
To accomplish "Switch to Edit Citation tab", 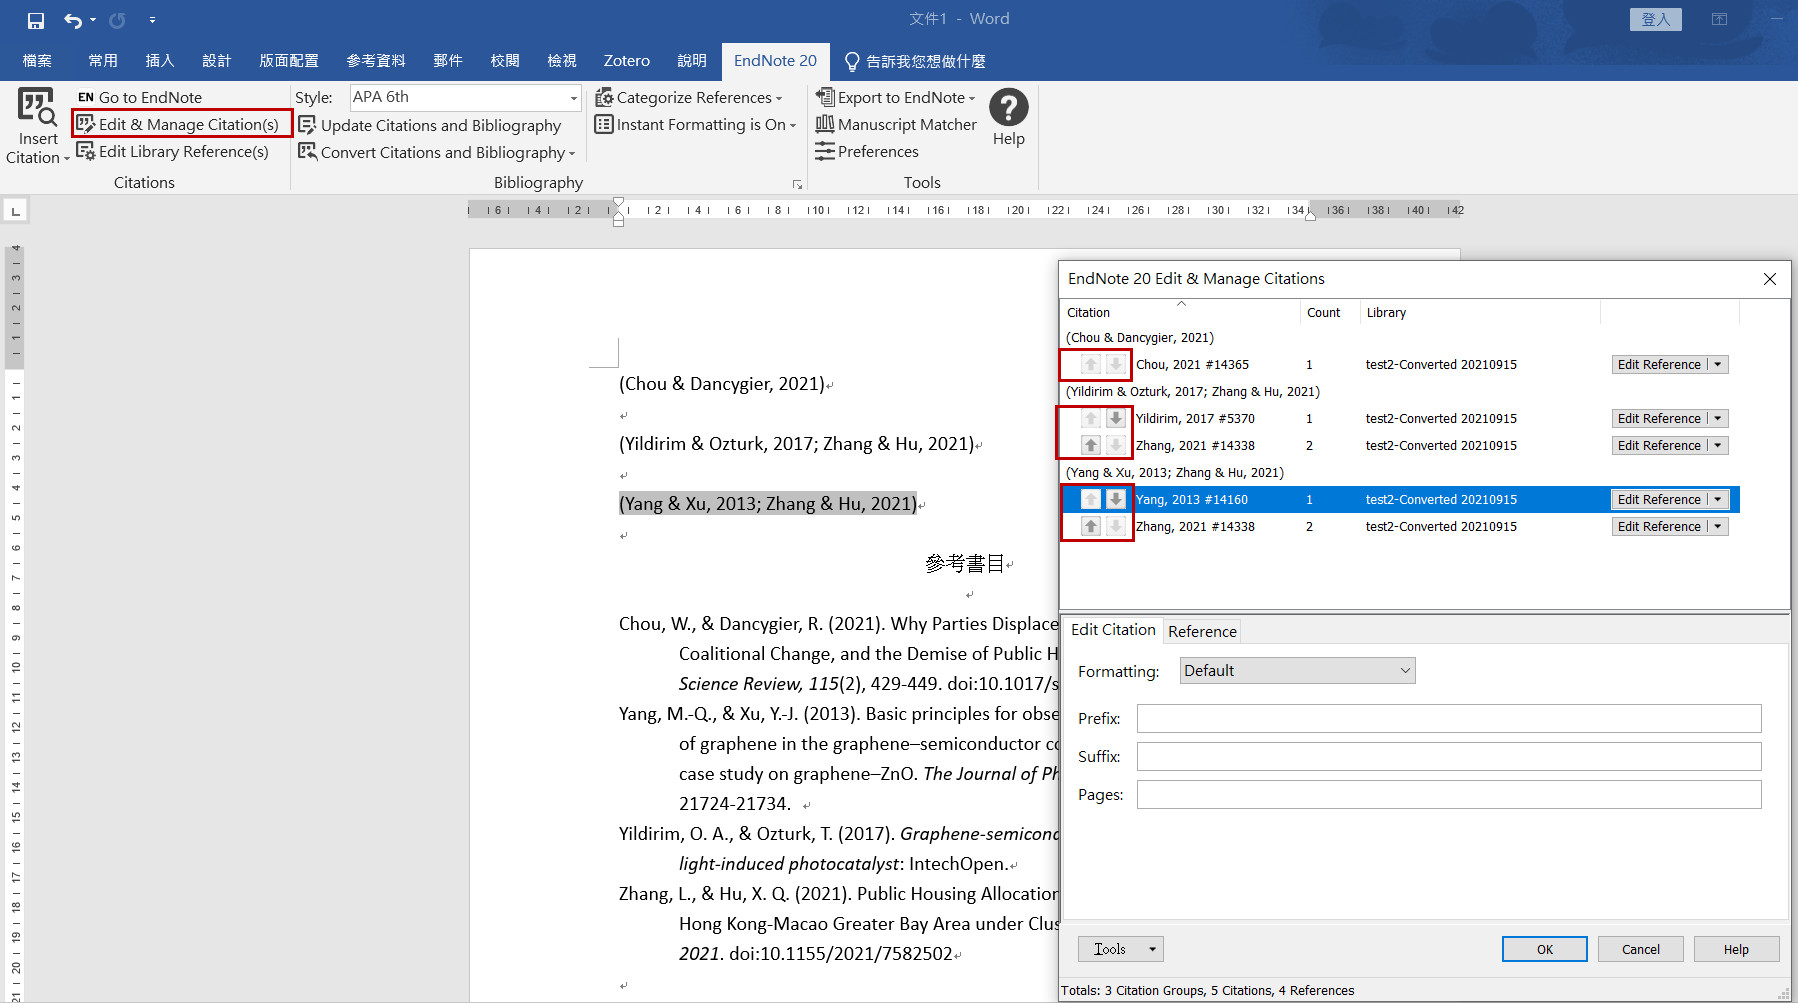I will point(1112,630).
